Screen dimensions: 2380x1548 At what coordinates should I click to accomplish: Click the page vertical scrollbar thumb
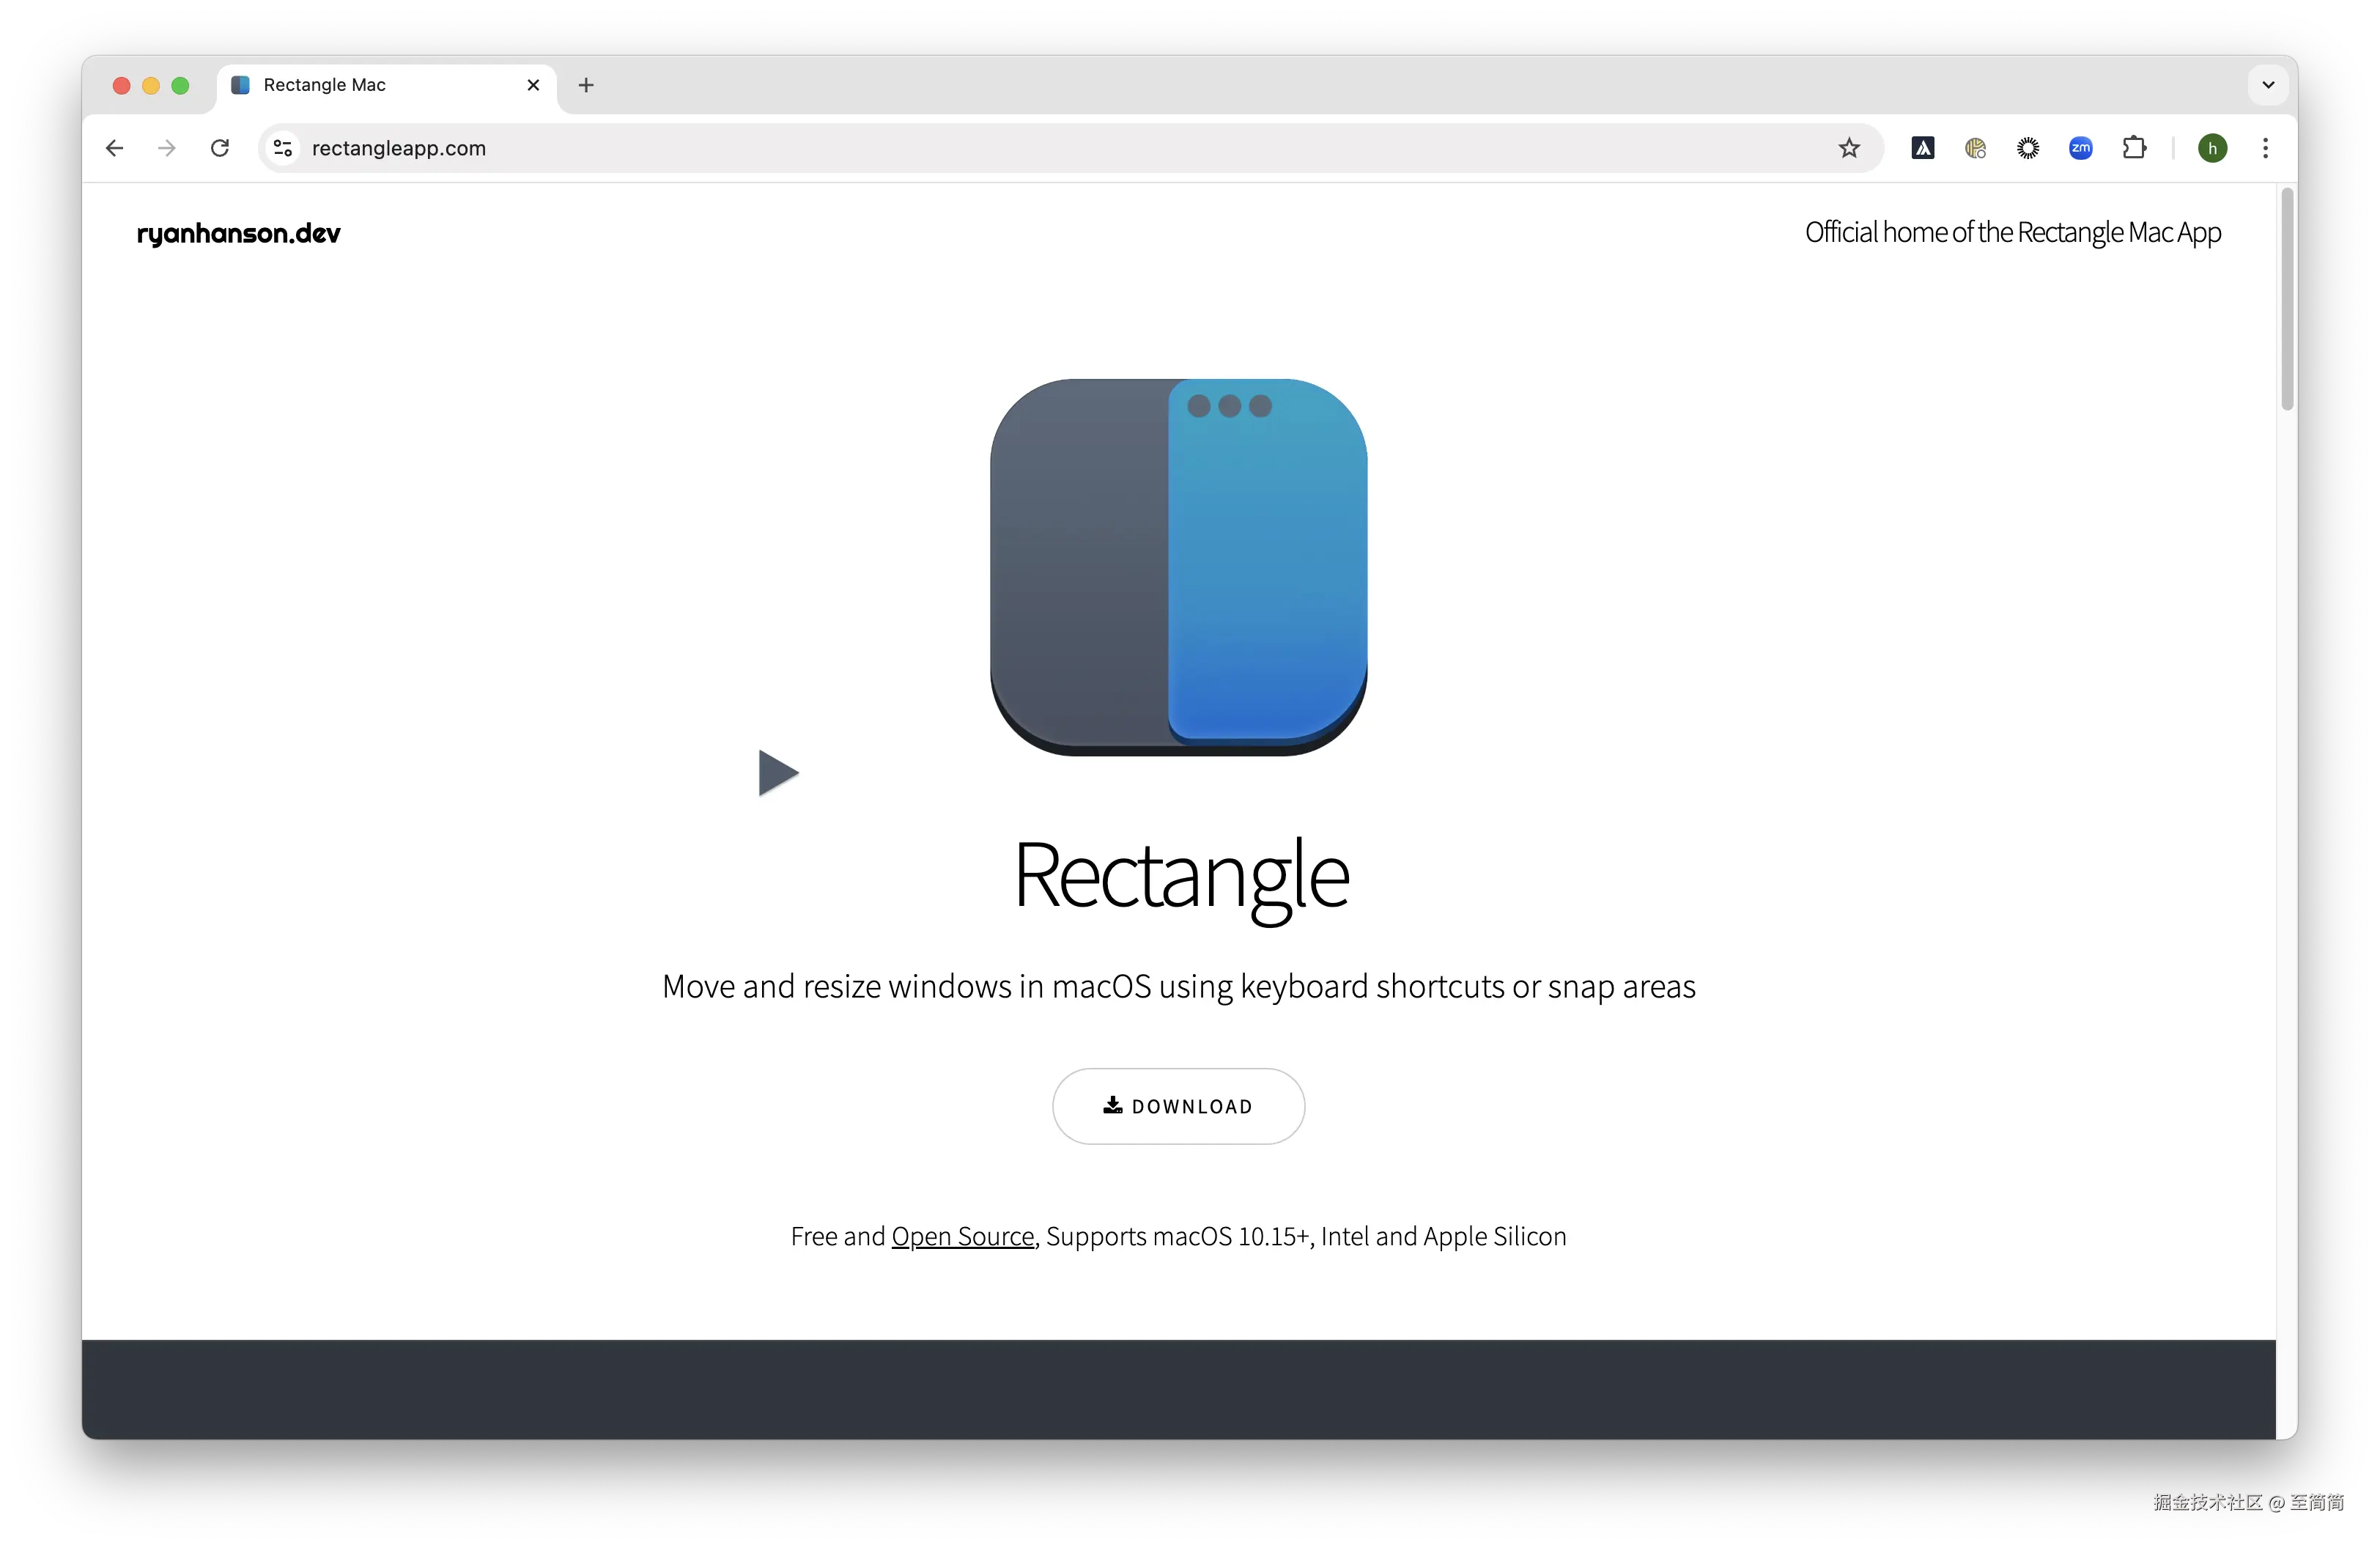[x=2286, y=300]
